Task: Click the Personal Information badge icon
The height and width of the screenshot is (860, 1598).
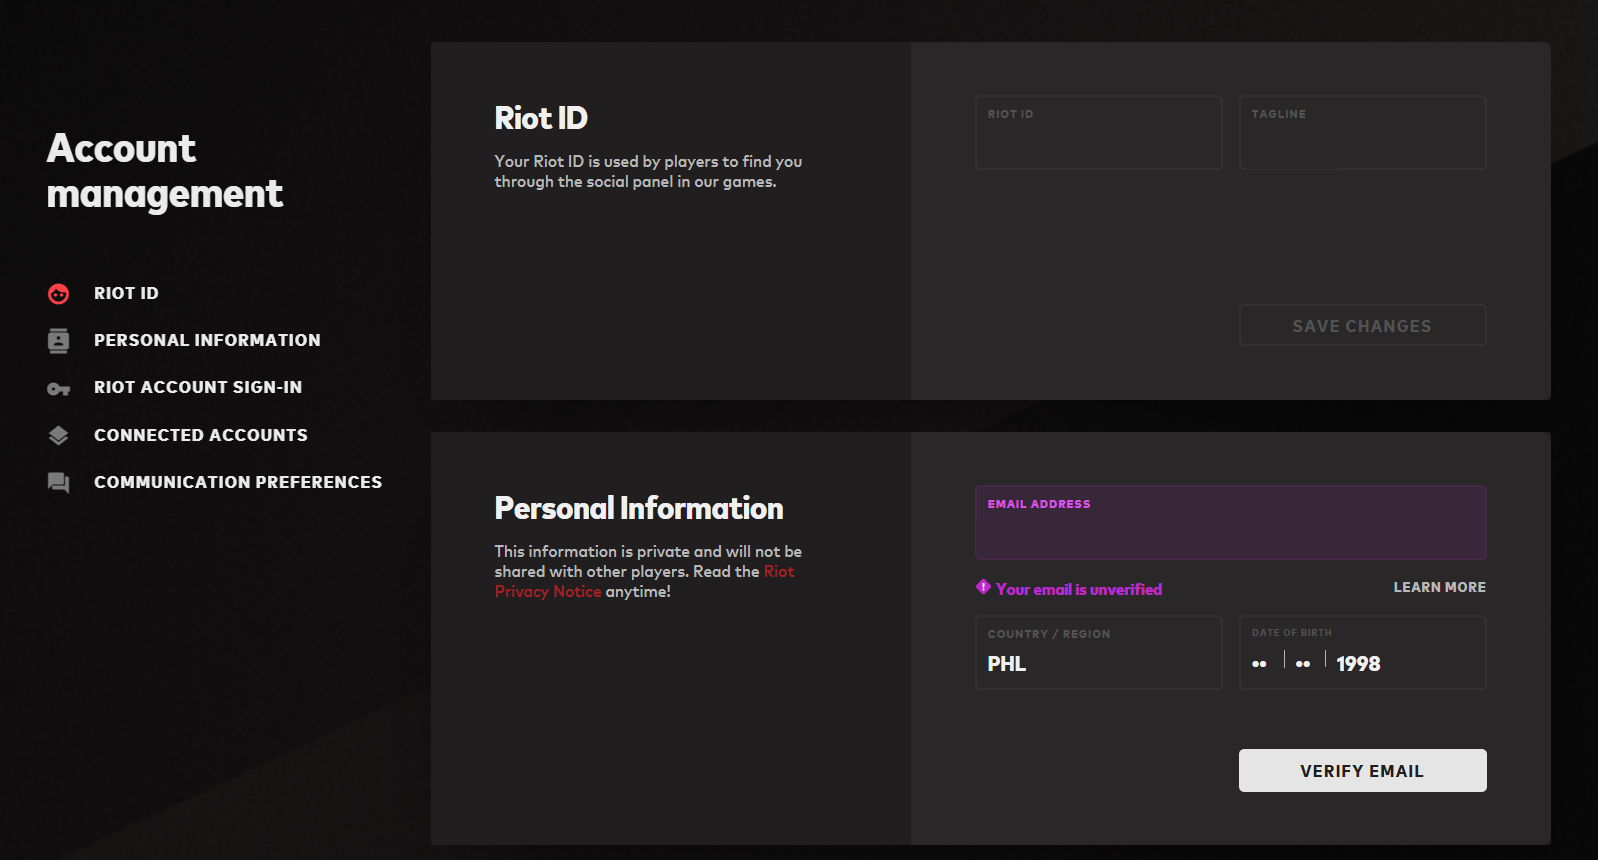Action: pos(58,341)
